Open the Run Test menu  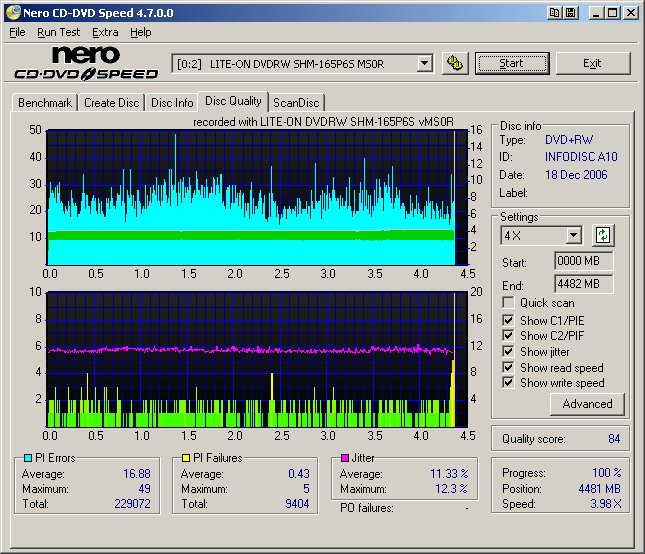point(58,32)
